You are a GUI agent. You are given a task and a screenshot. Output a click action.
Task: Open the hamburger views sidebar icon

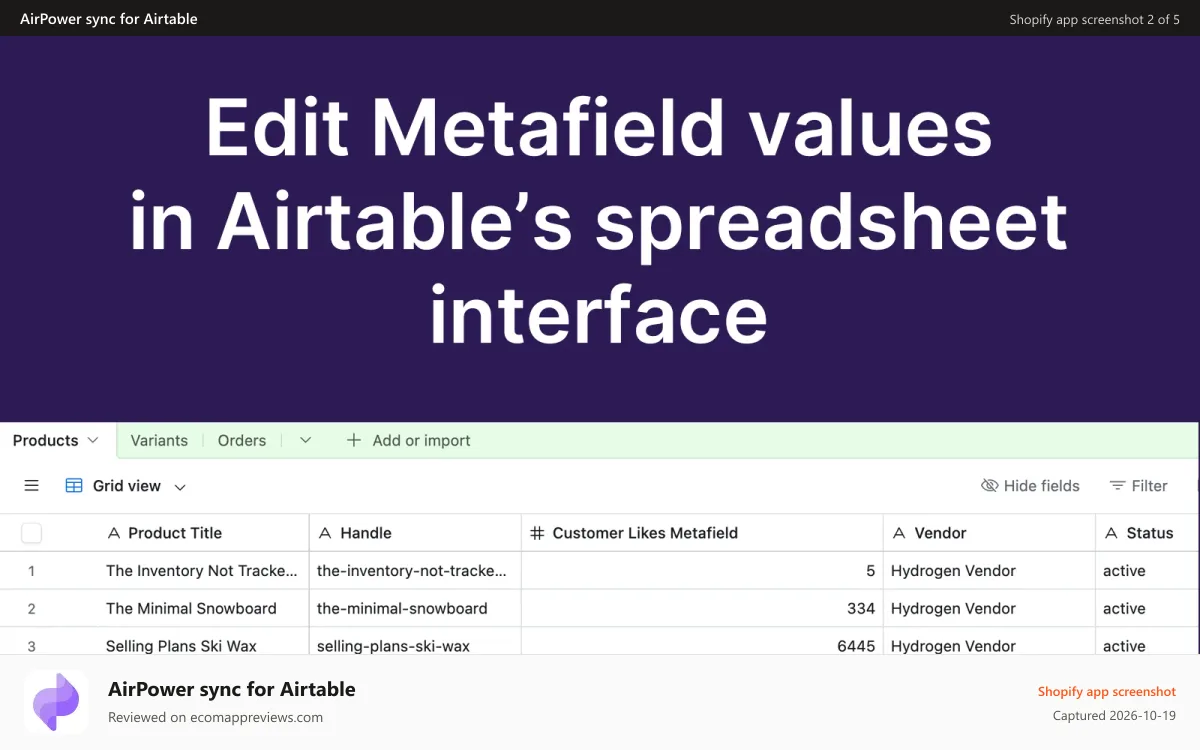pyautogui.click(x=32, y=486)
